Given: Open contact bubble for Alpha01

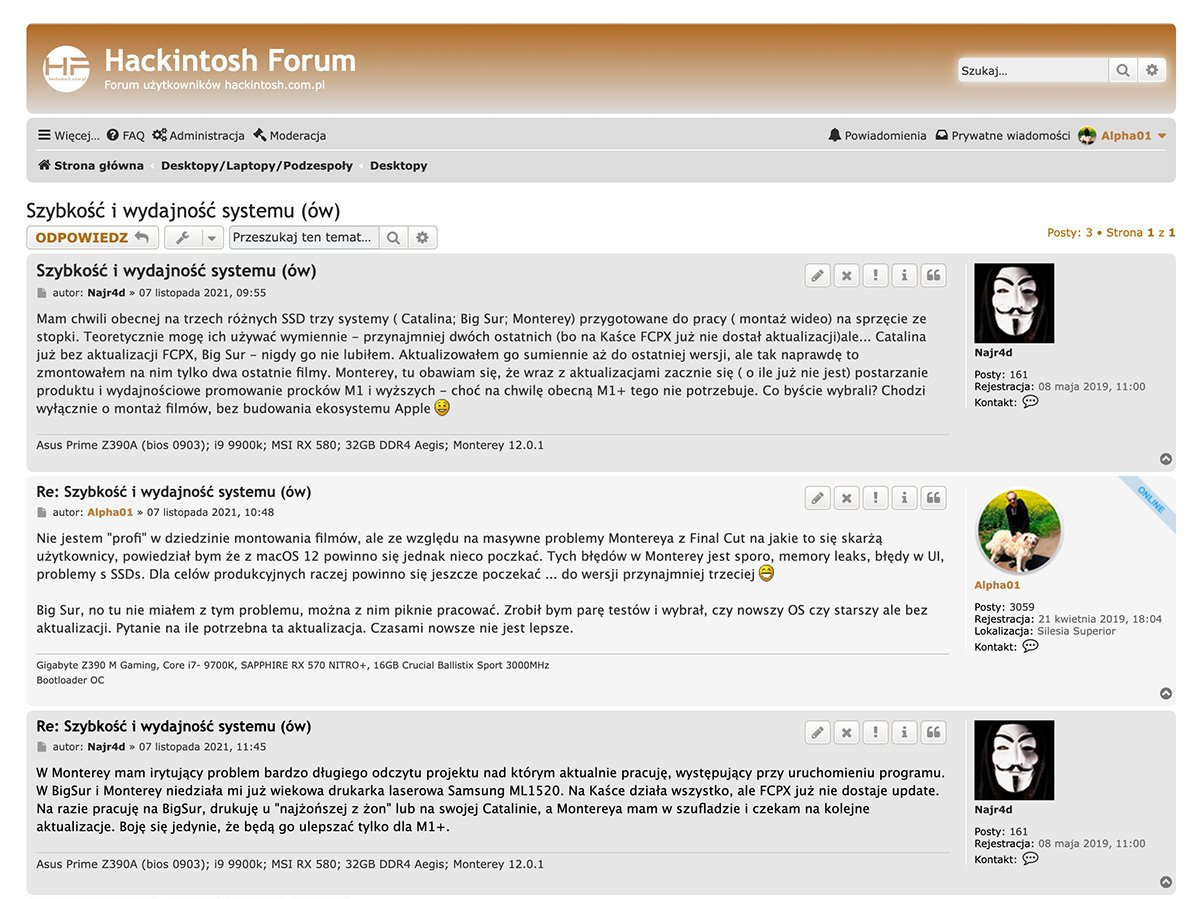Looking at the screenshot, I should click(x=1030, y=647).
